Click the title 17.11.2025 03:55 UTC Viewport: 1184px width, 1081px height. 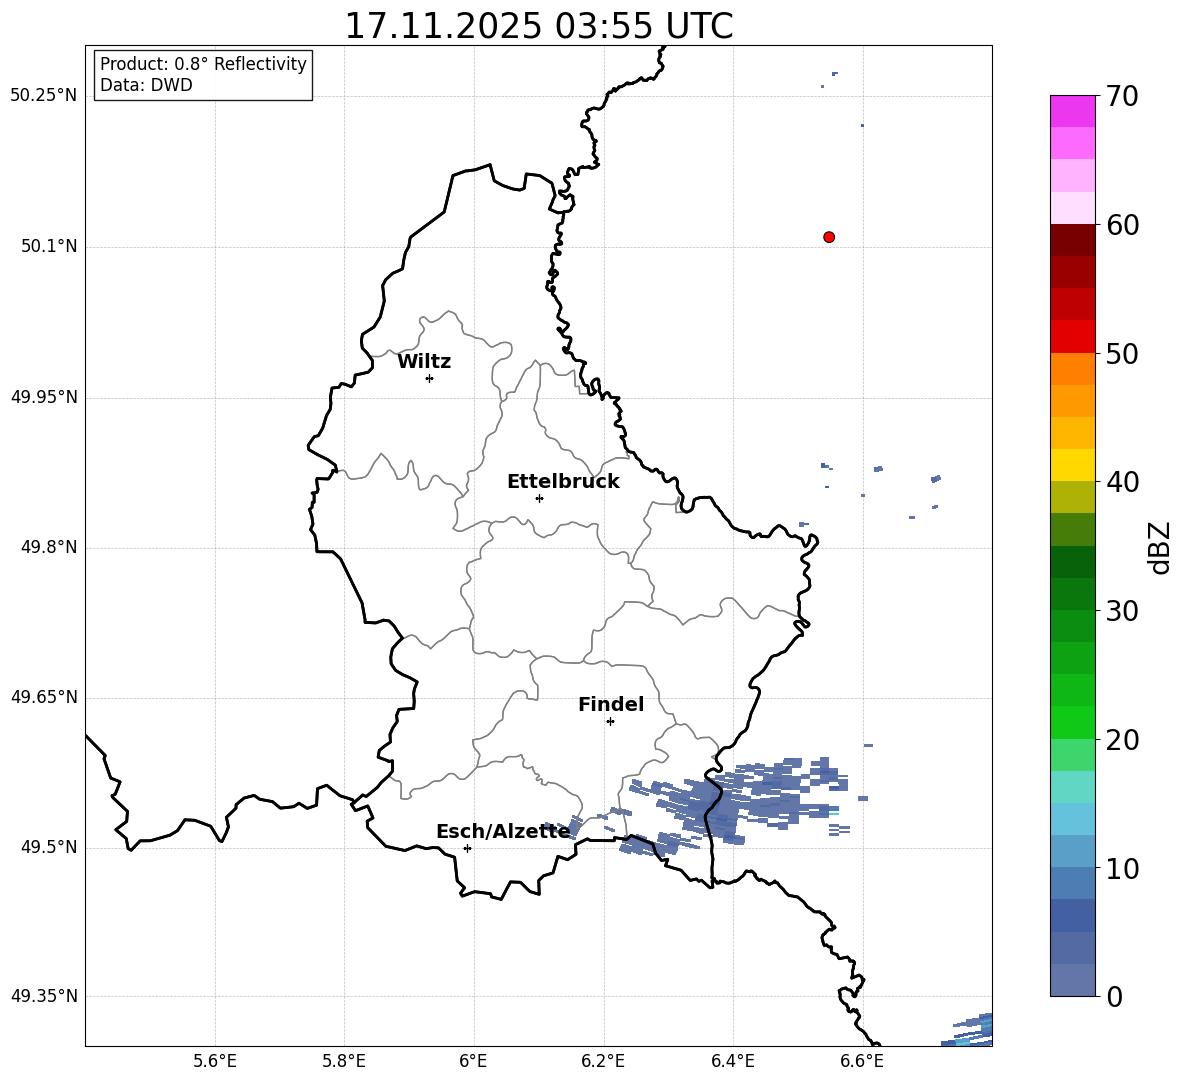pos(538,26)
